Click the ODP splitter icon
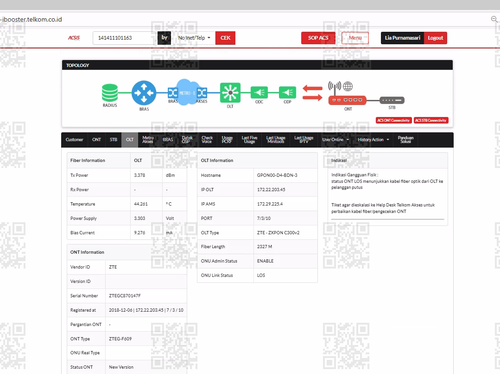The height and width of the screenshot is (374, 500). pos(287,92)
